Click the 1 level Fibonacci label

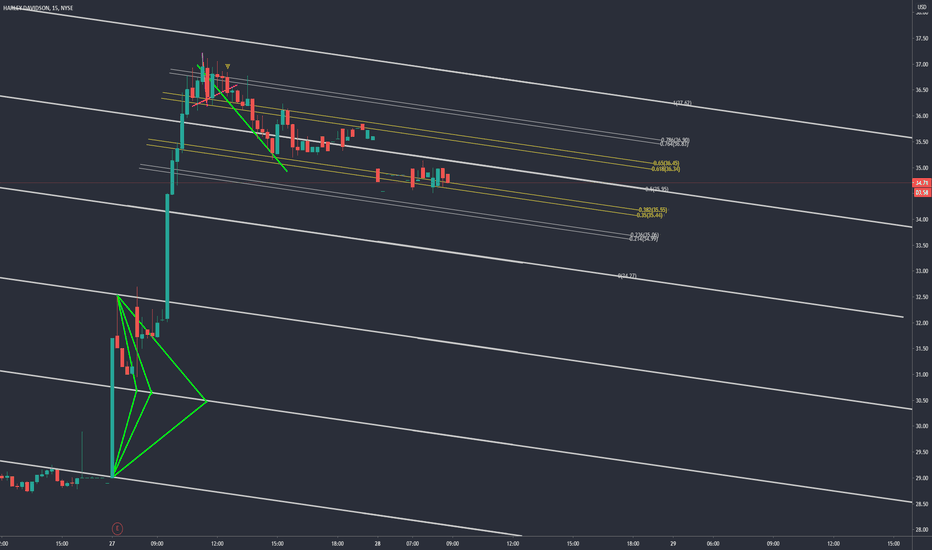tap(682, 103)
